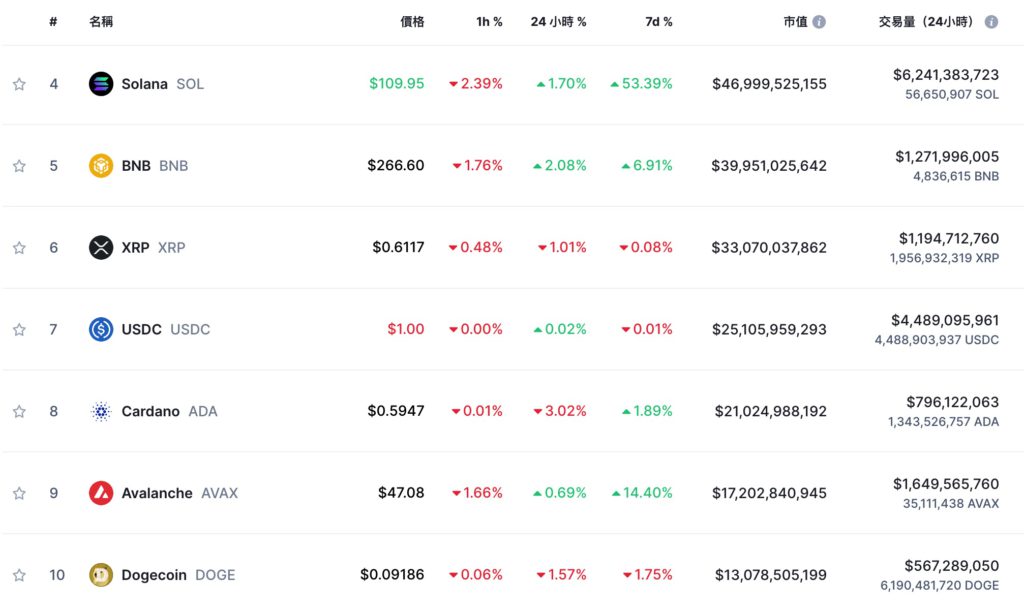Click the Avalanche coin logo
Screen dimensions: 1024x612
101,493
